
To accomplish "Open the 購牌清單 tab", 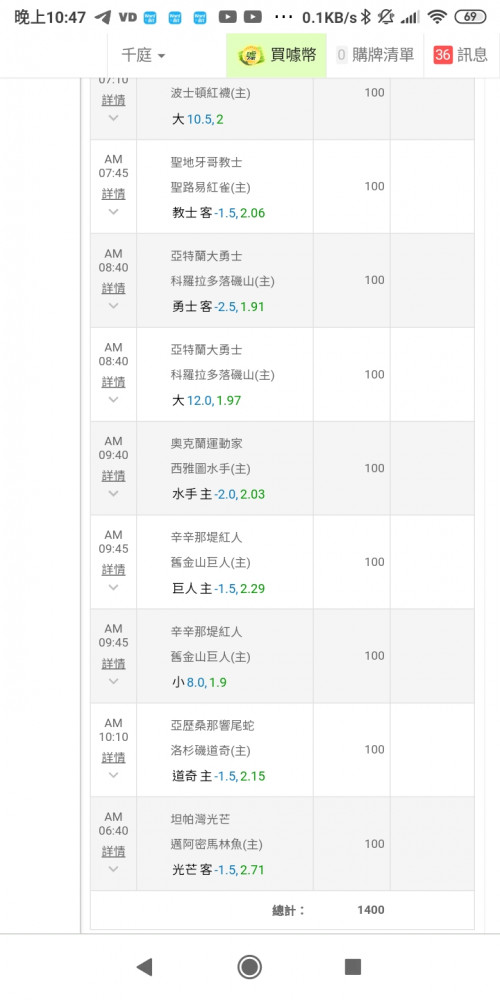I will 375,55.
